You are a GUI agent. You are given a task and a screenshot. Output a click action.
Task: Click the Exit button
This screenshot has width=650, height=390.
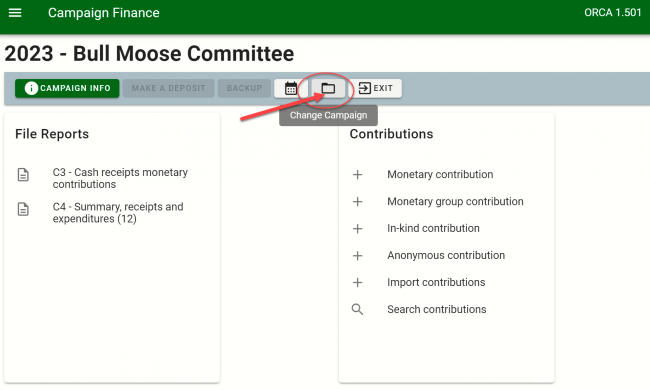point(375,88)
